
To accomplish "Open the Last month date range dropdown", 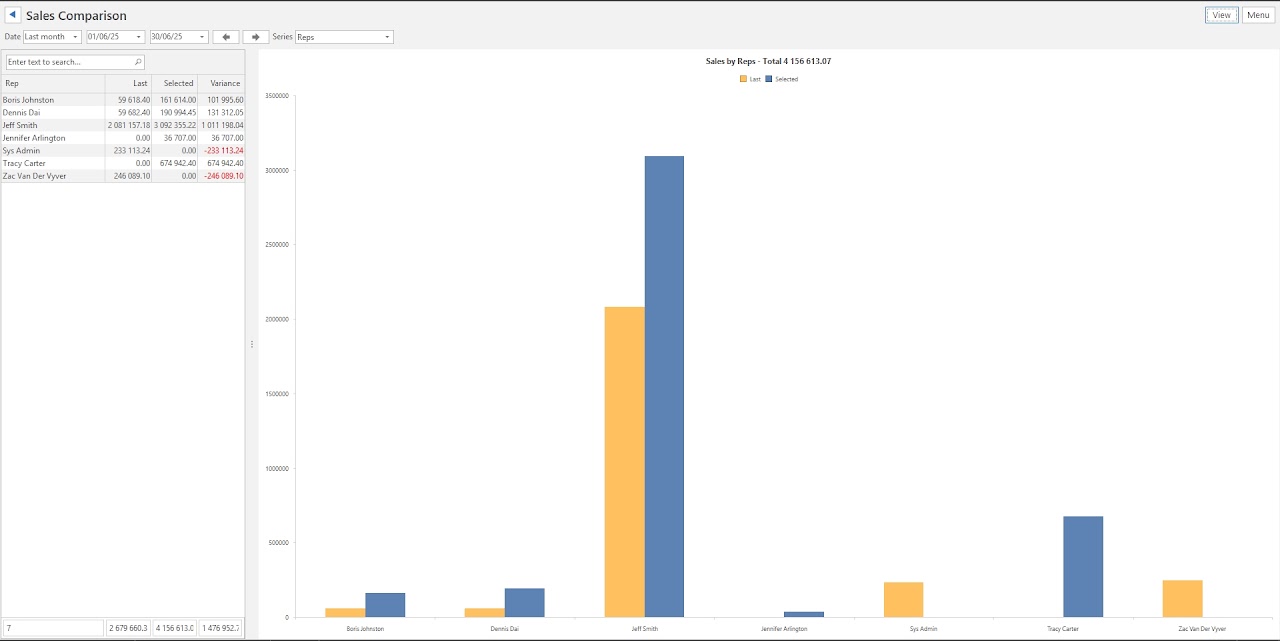I will click(x=52, y=37).
